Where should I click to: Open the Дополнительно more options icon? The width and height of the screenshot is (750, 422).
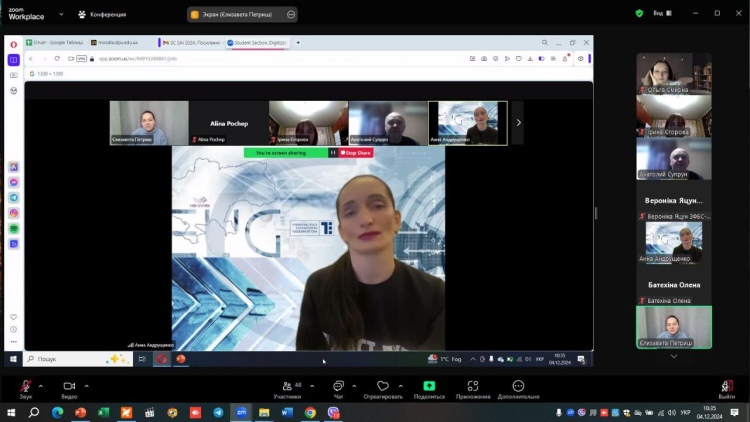click(x=518, y=387)
